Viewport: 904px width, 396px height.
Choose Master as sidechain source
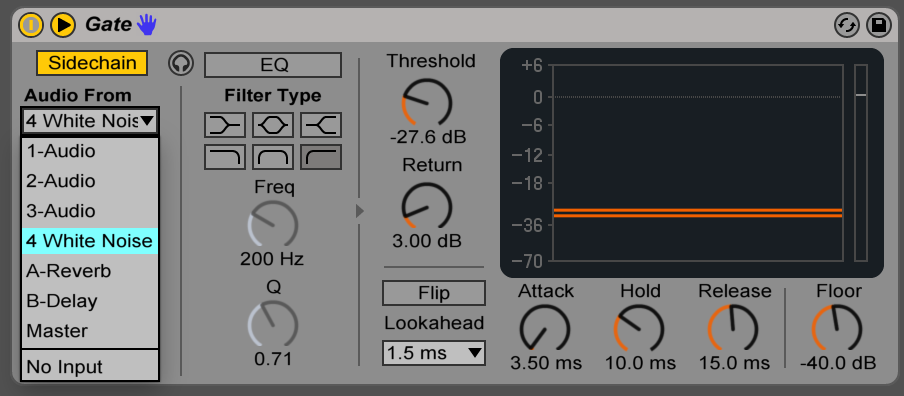pos(90,331)
